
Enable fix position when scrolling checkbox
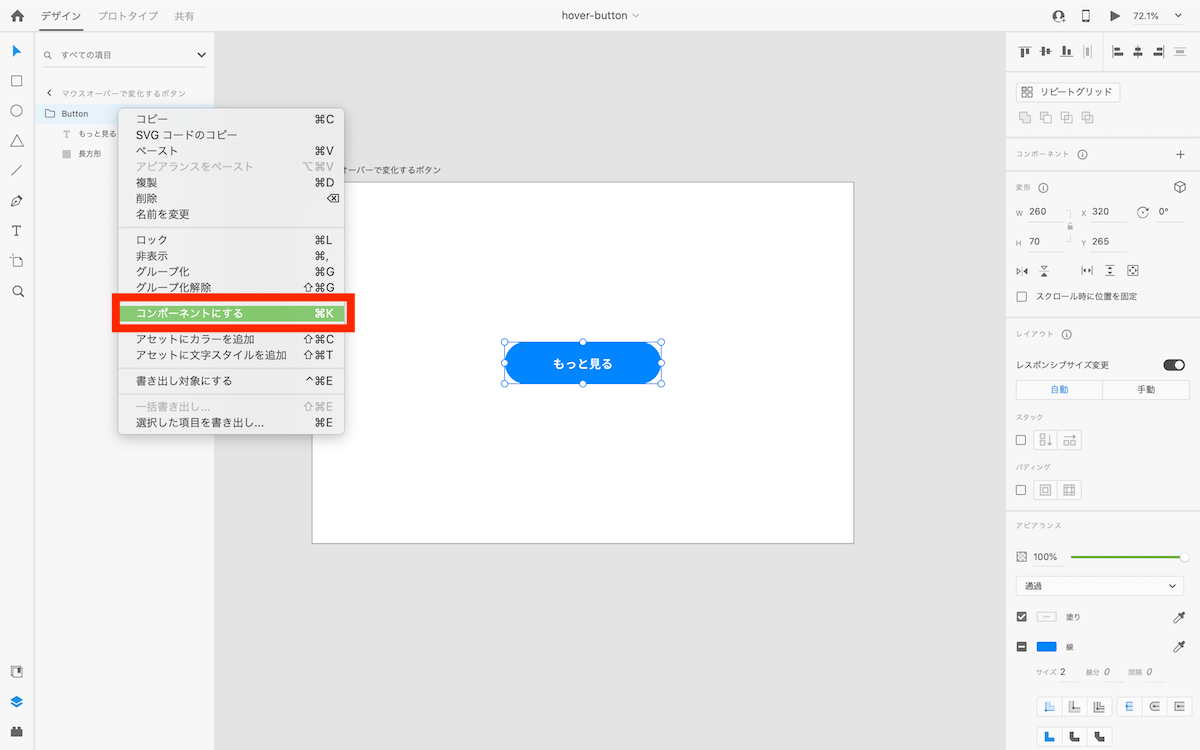(x=1021, y=297)
